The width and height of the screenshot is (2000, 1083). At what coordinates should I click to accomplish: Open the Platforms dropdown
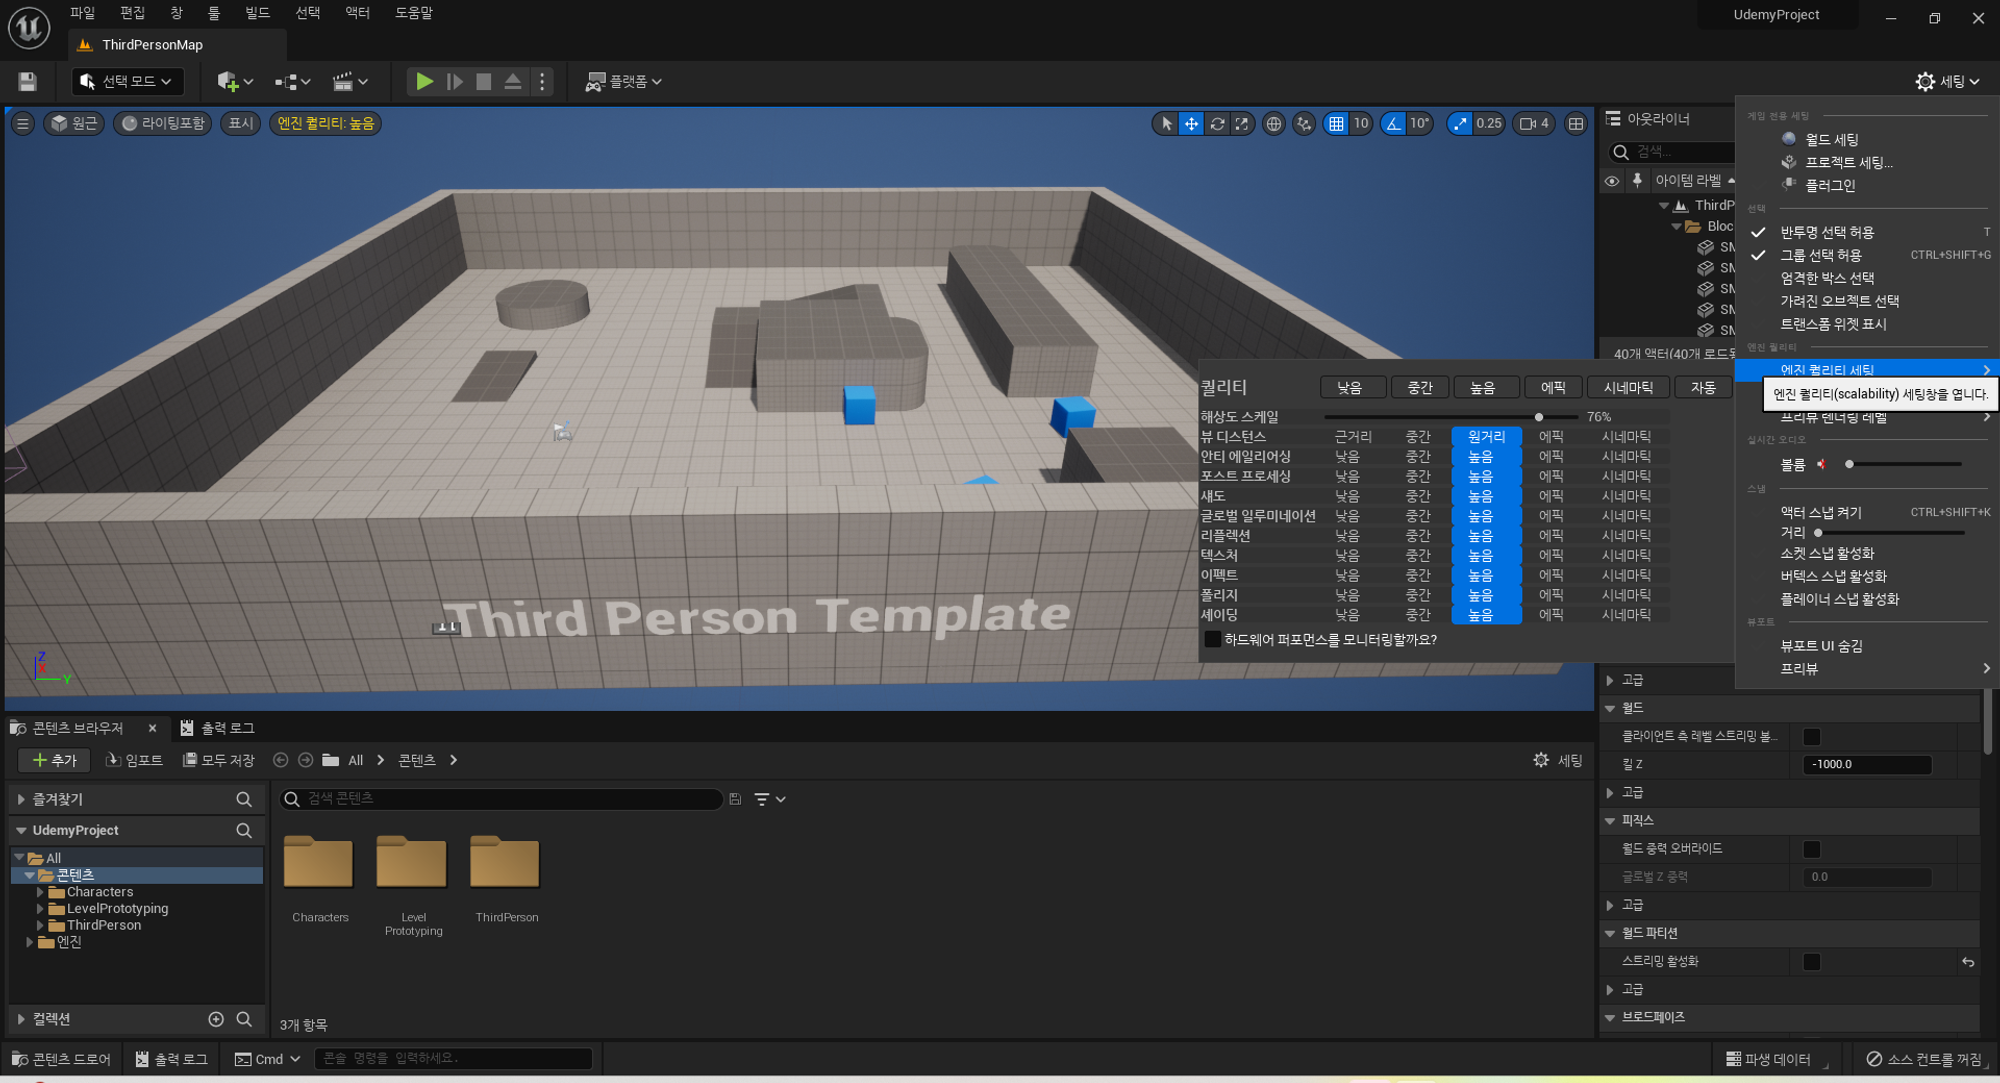[624, 81]
